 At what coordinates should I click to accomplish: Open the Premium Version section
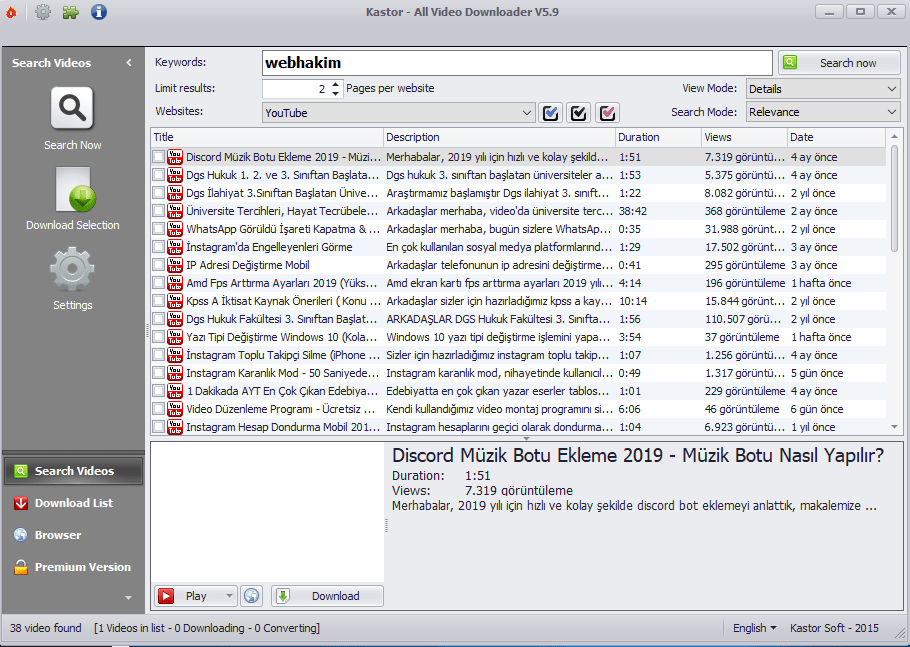[73, 567]
